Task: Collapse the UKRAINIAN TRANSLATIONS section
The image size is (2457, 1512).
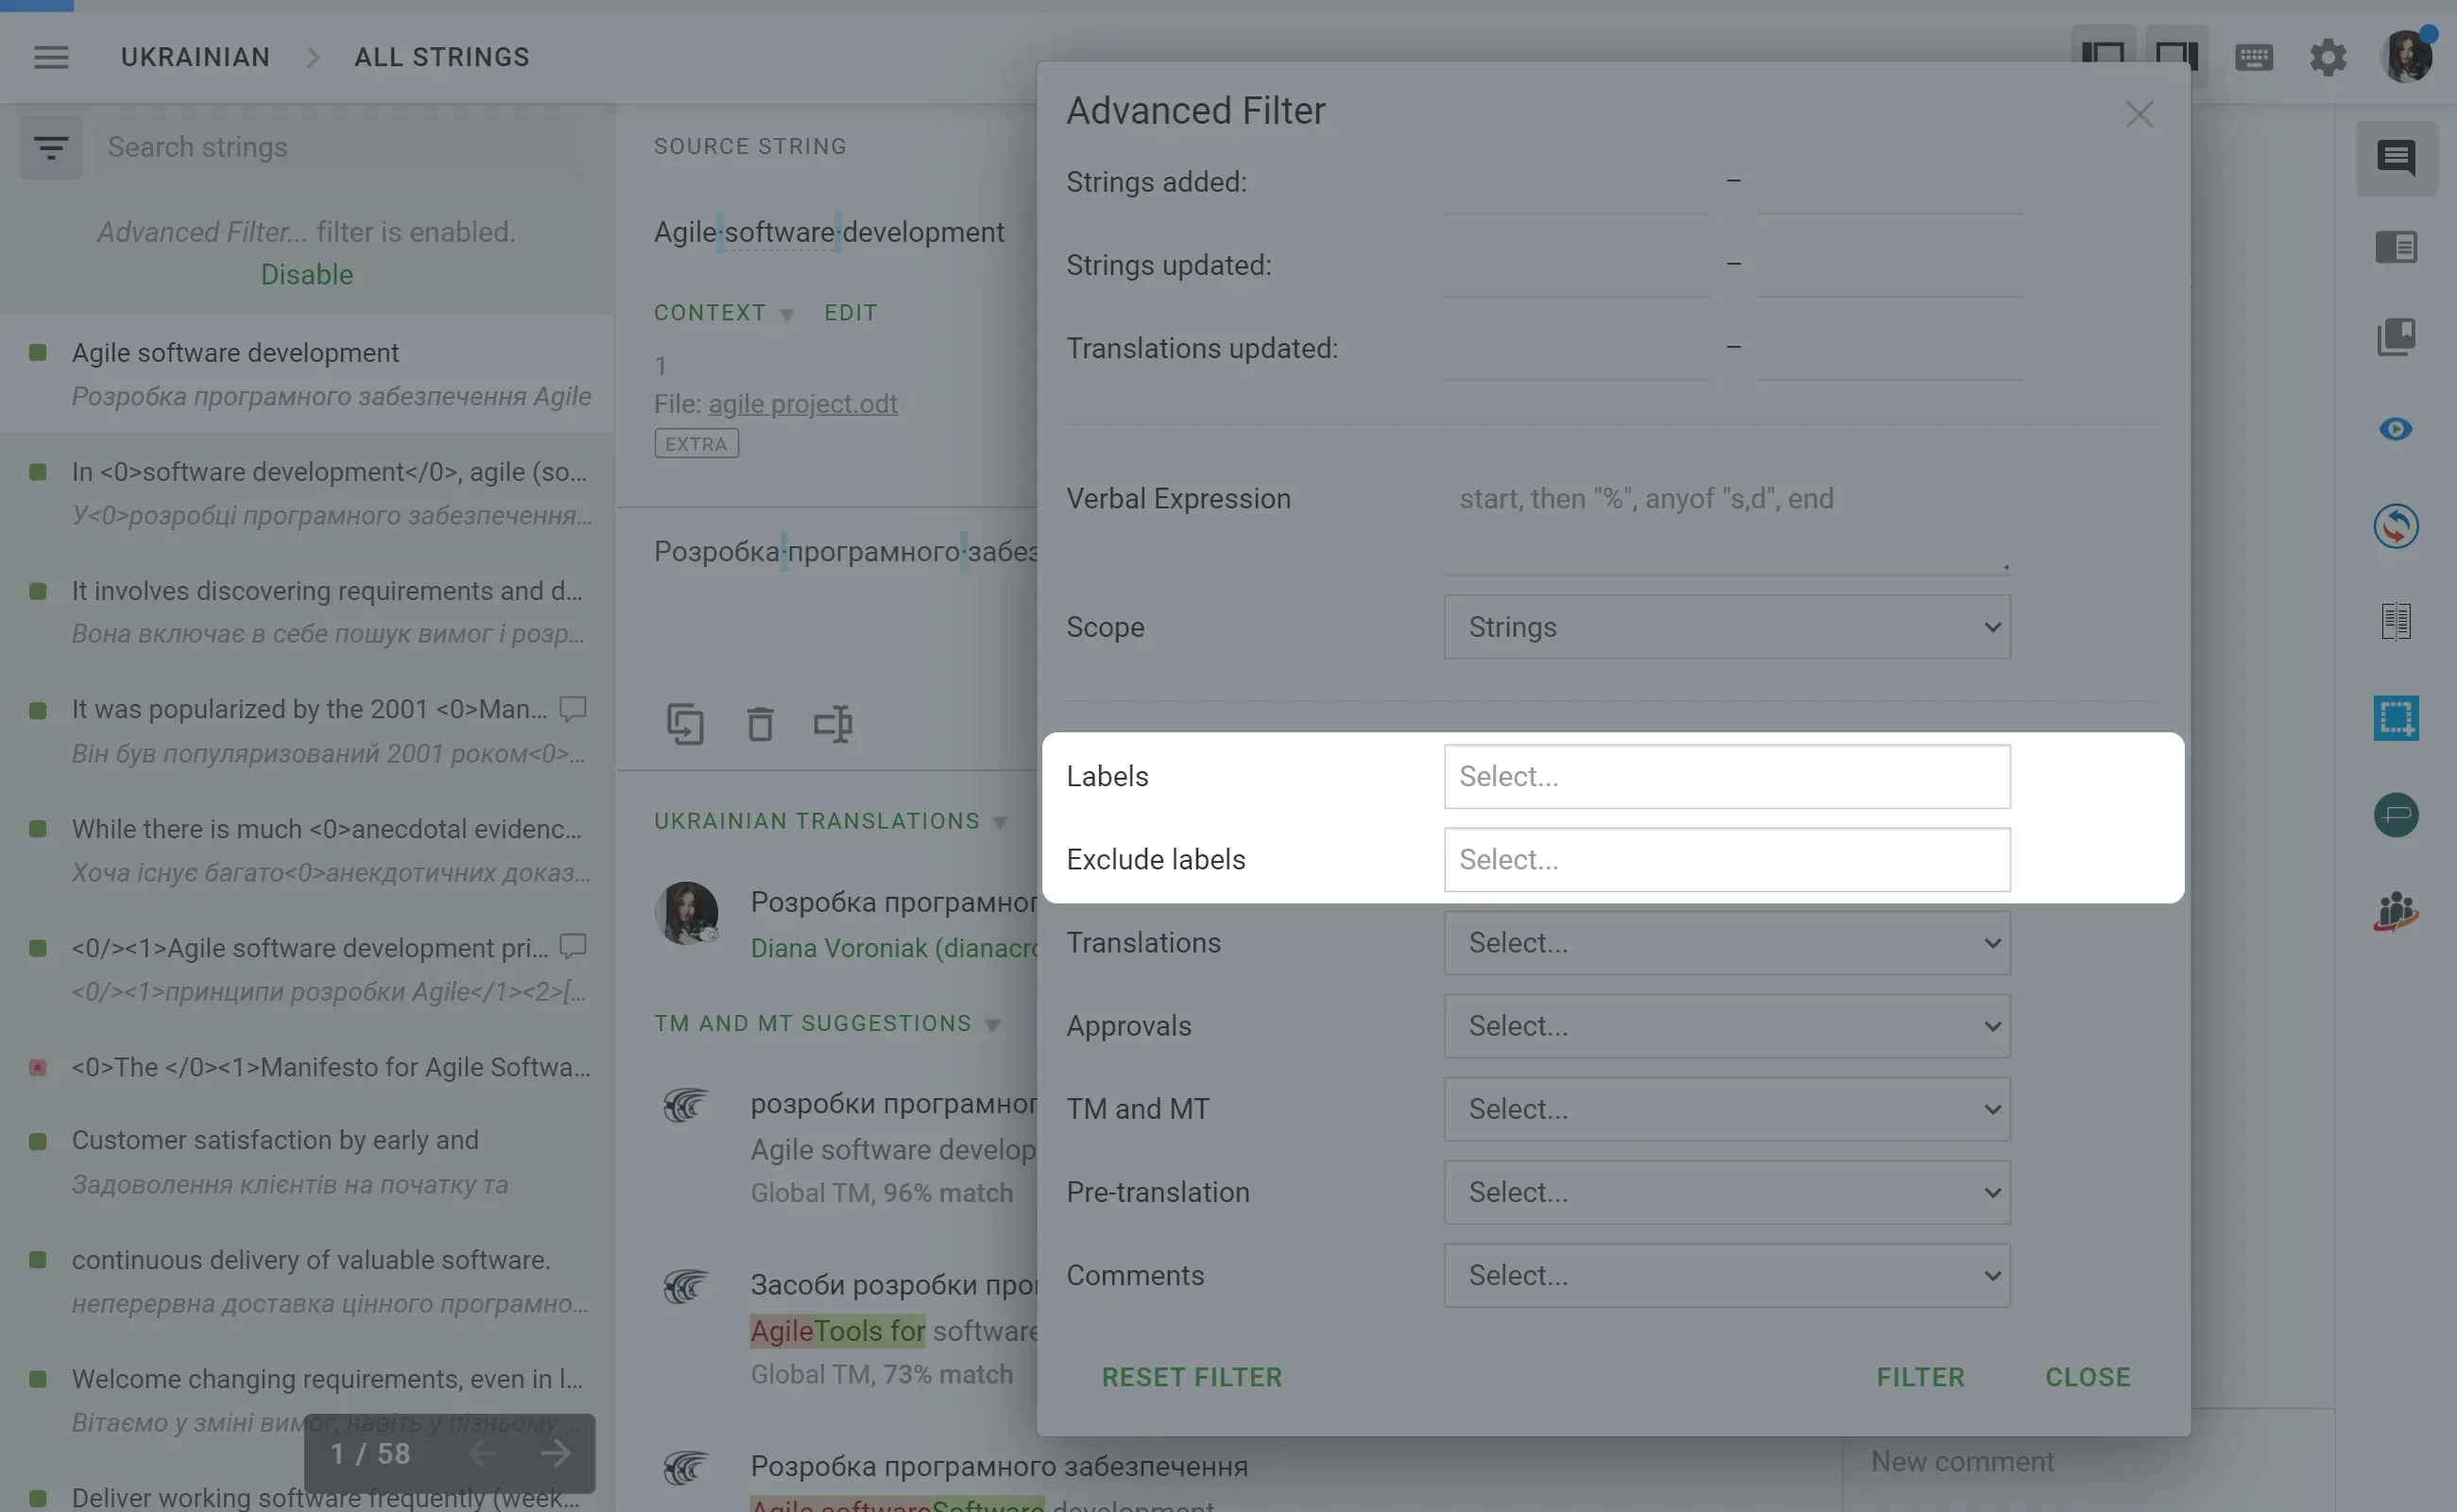Action: click(1001, 821)
